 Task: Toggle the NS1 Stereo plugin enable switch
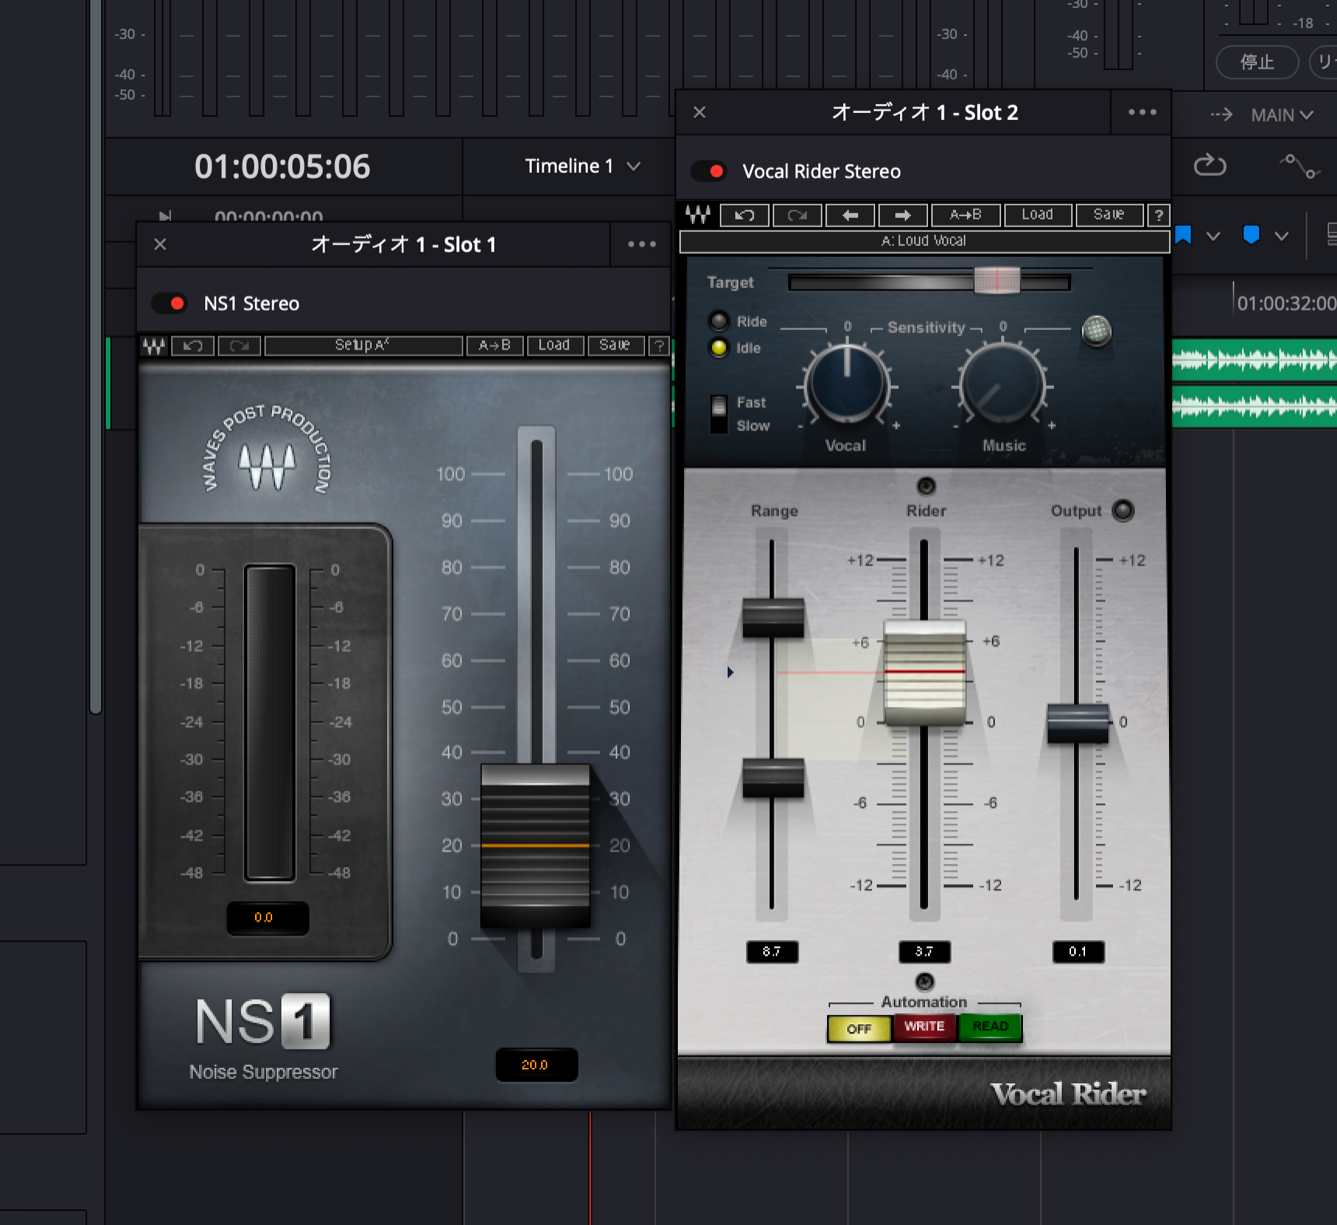170,303
